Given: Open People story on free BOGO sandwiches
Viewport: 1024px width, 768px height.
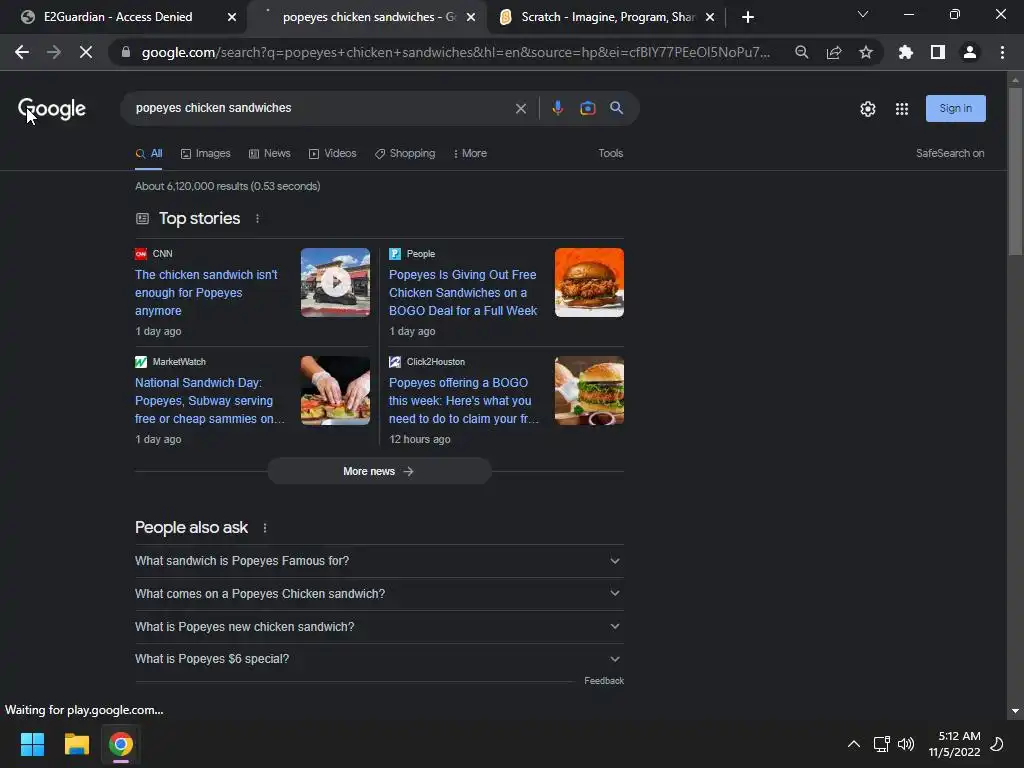Looking at the screenshot, I should pyautogui.click(x=463, y=293).
